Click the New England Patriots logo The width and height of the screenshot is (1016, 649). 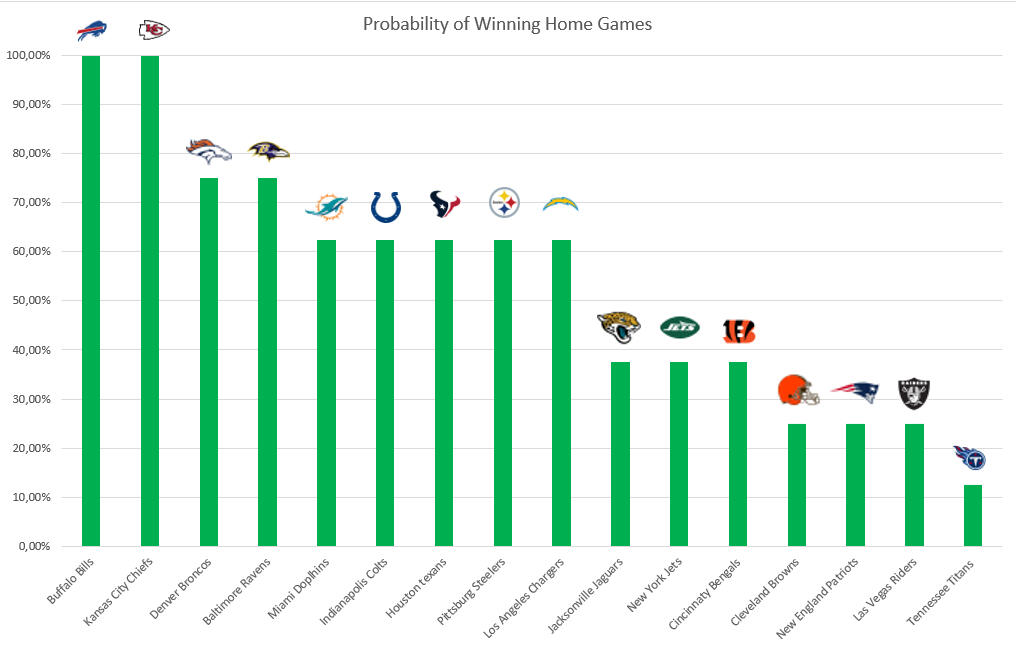click(855, 391)
